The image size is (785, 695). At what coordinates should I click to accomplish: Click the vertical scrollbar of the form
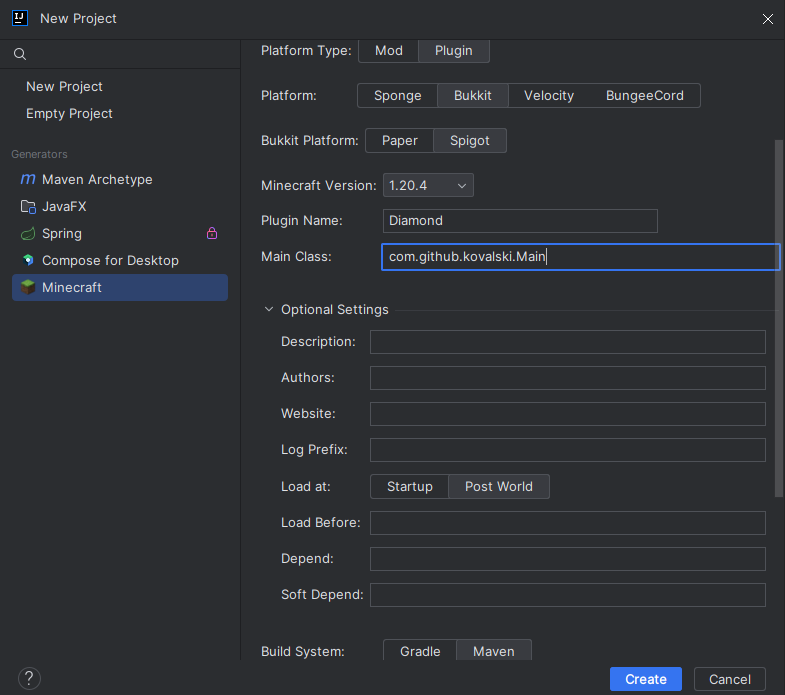[779, 318]
